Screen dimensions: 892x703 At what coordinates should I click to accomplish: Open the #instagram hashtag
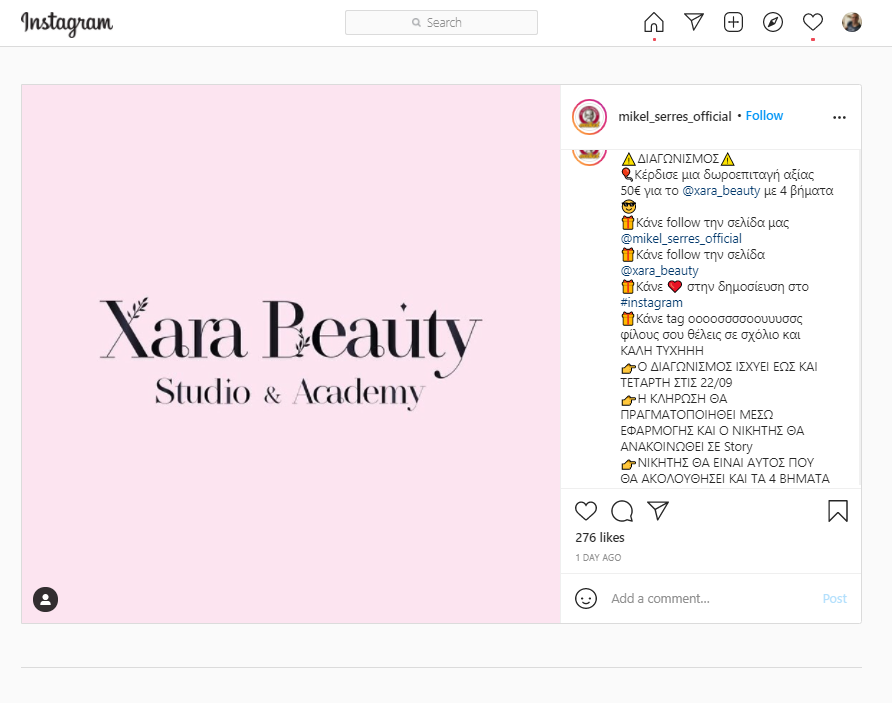pos(651,303)
